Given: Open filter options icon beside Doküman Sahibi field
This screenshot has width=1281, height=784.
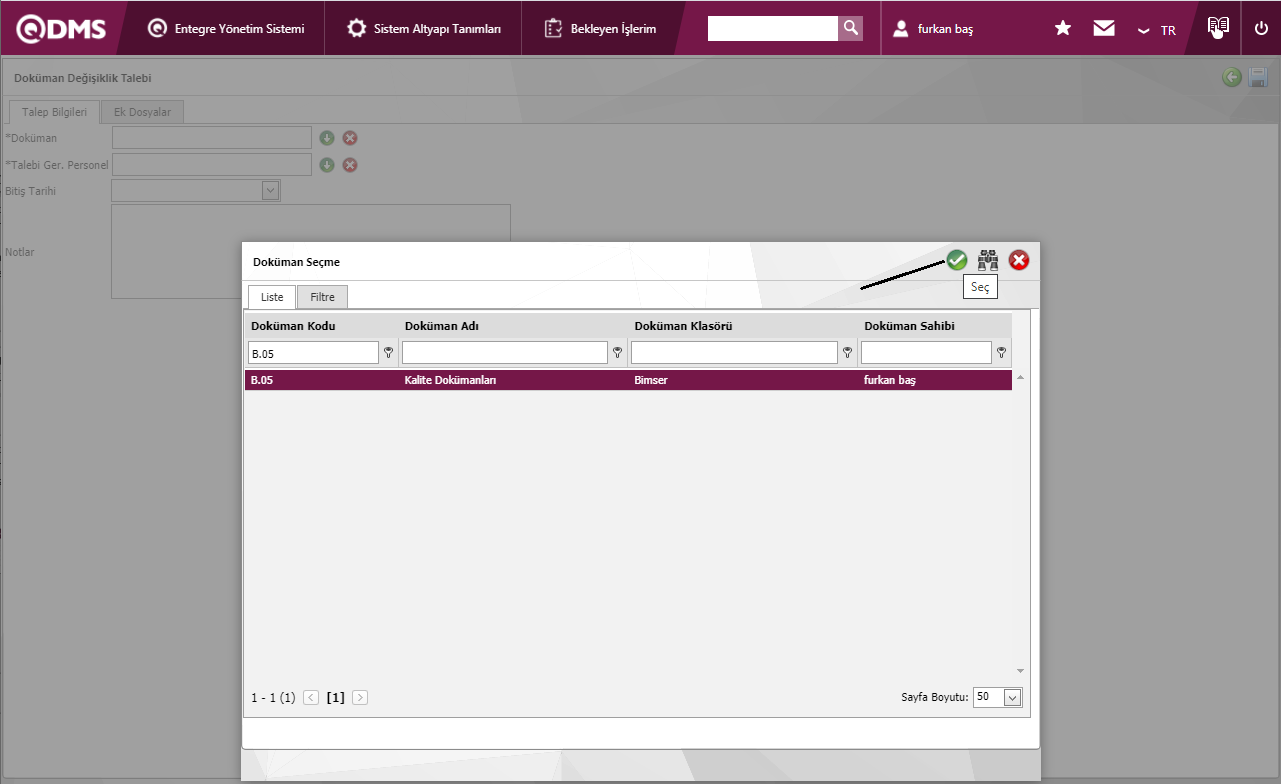Looking at the screenshot, I should point(1001,352).
